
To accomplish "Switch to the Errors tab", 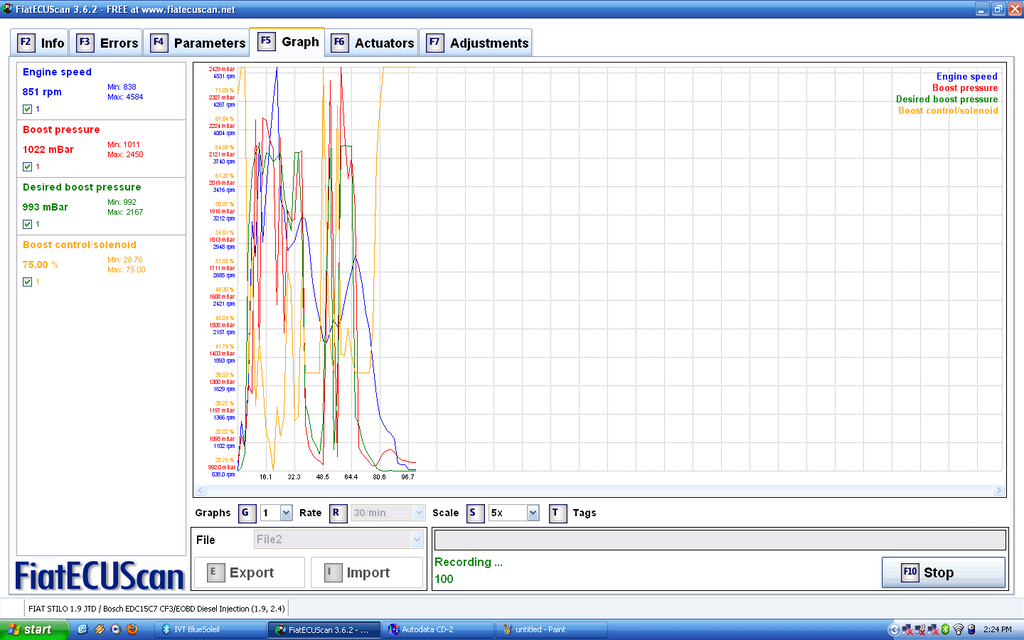I will (x=106, y=43).
